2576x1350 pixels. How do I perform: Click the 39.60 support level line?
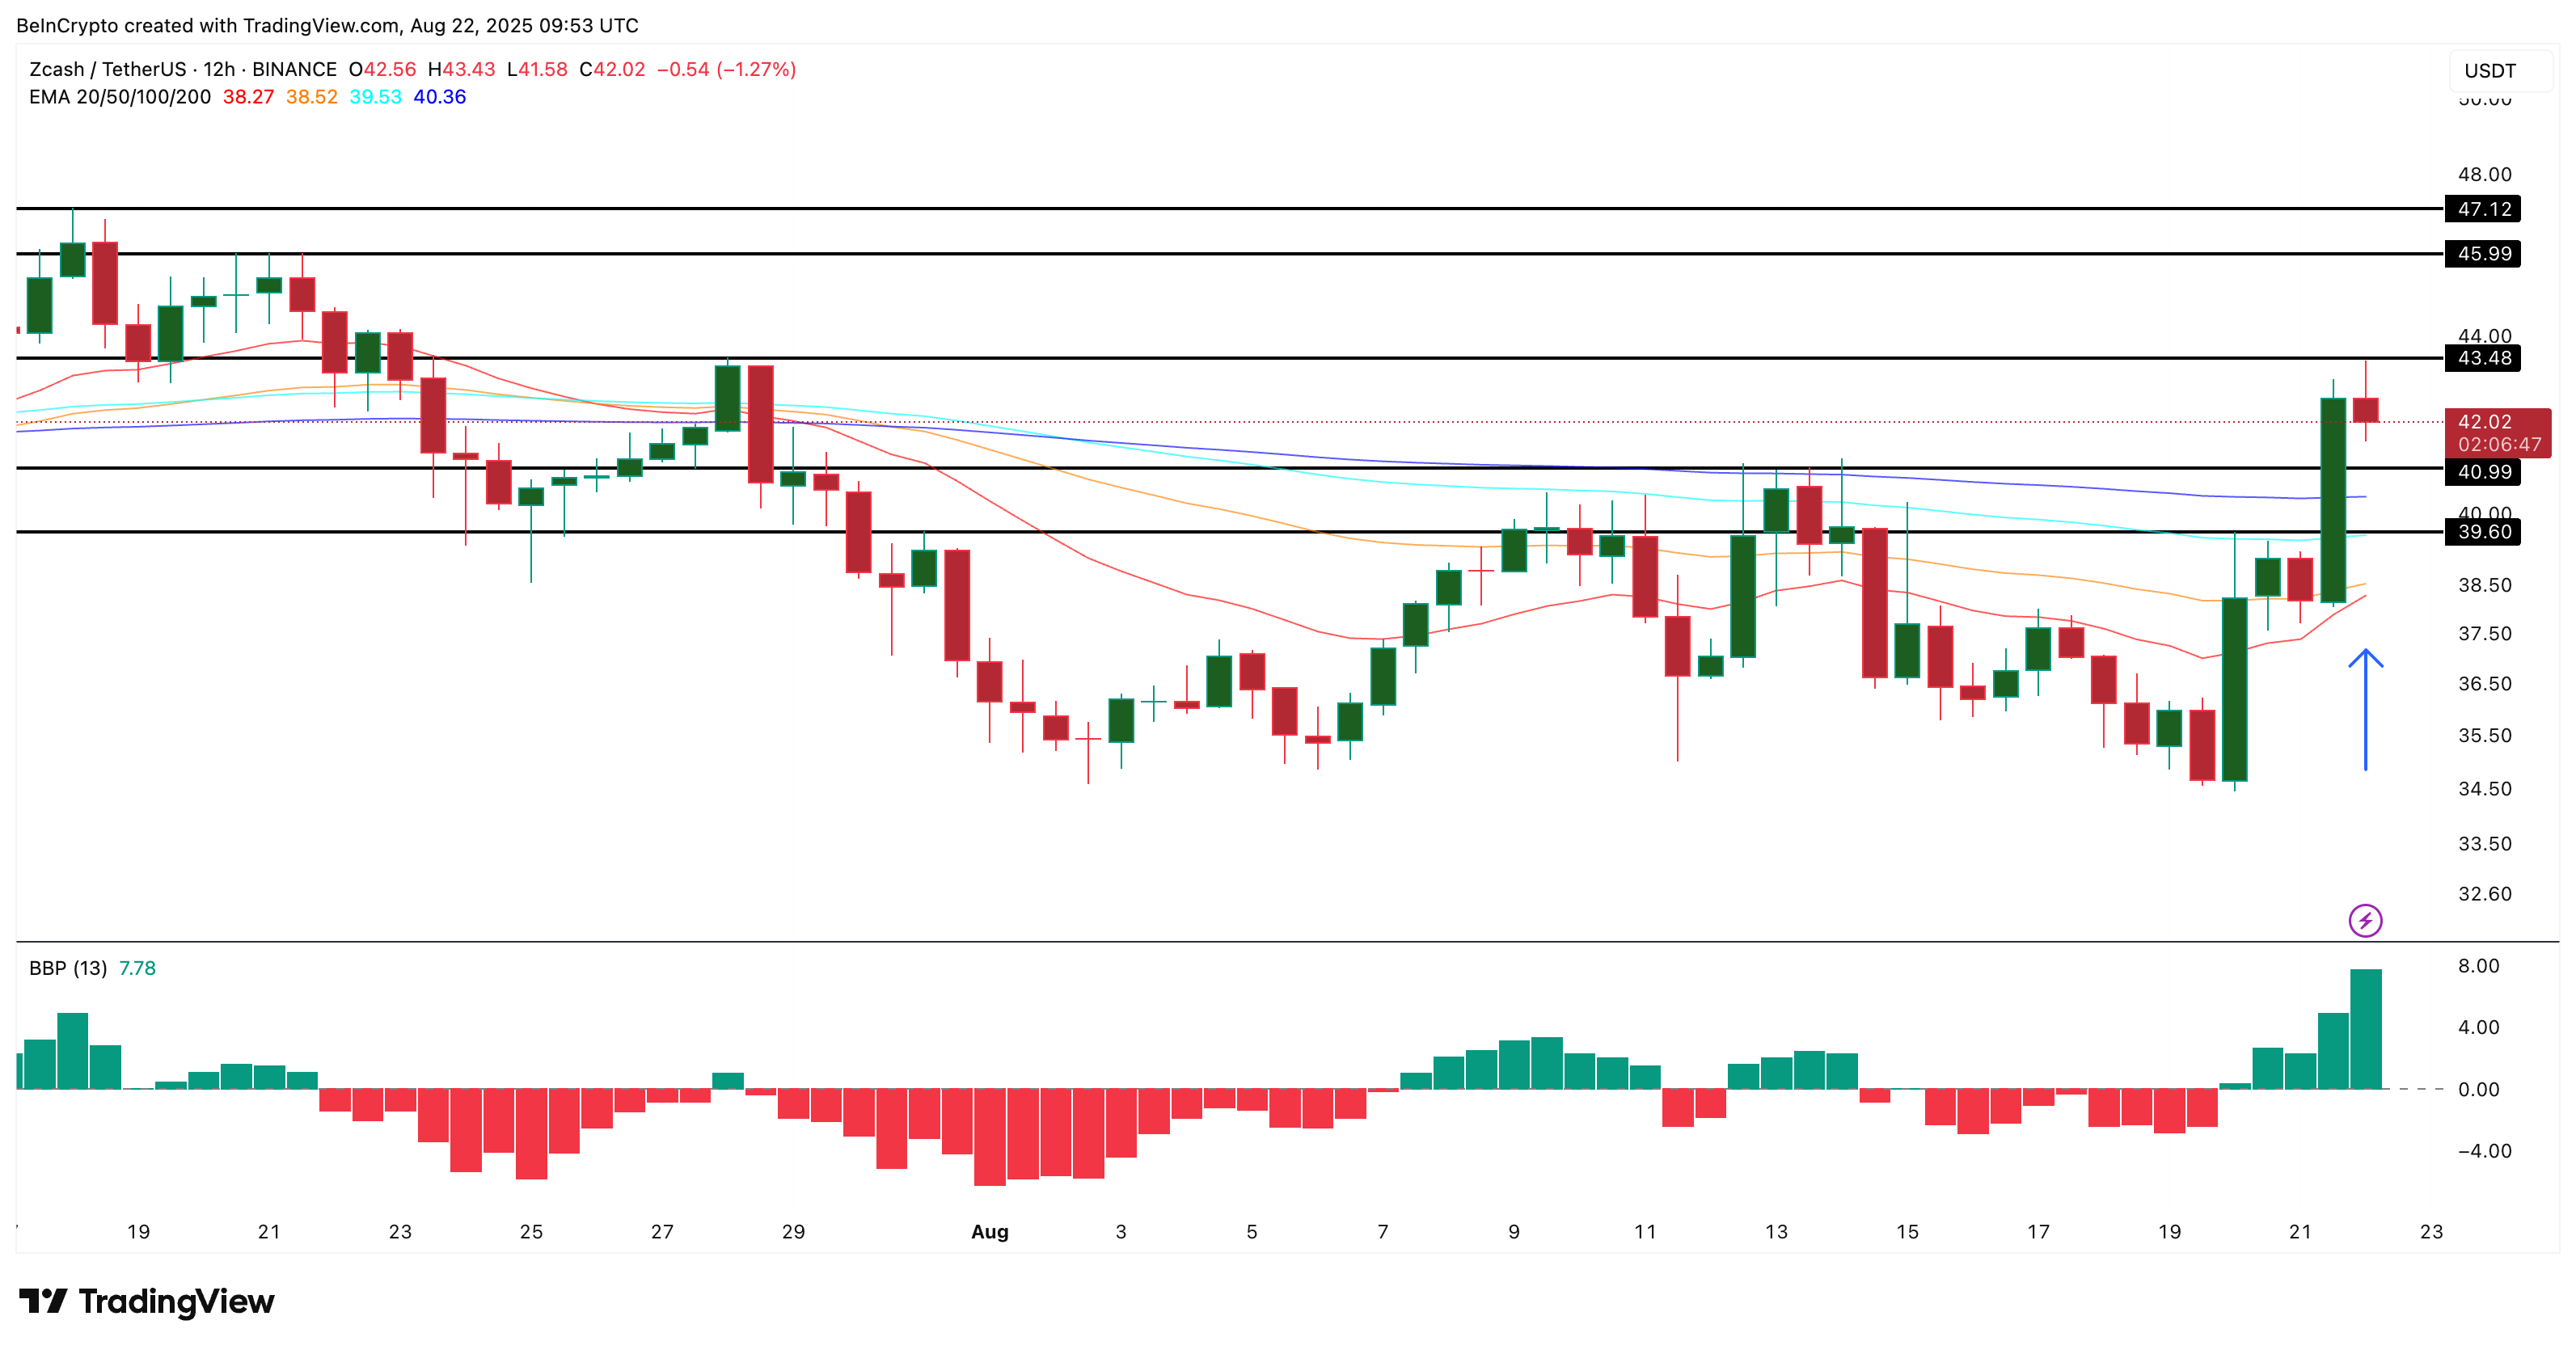click(1200, 534)
